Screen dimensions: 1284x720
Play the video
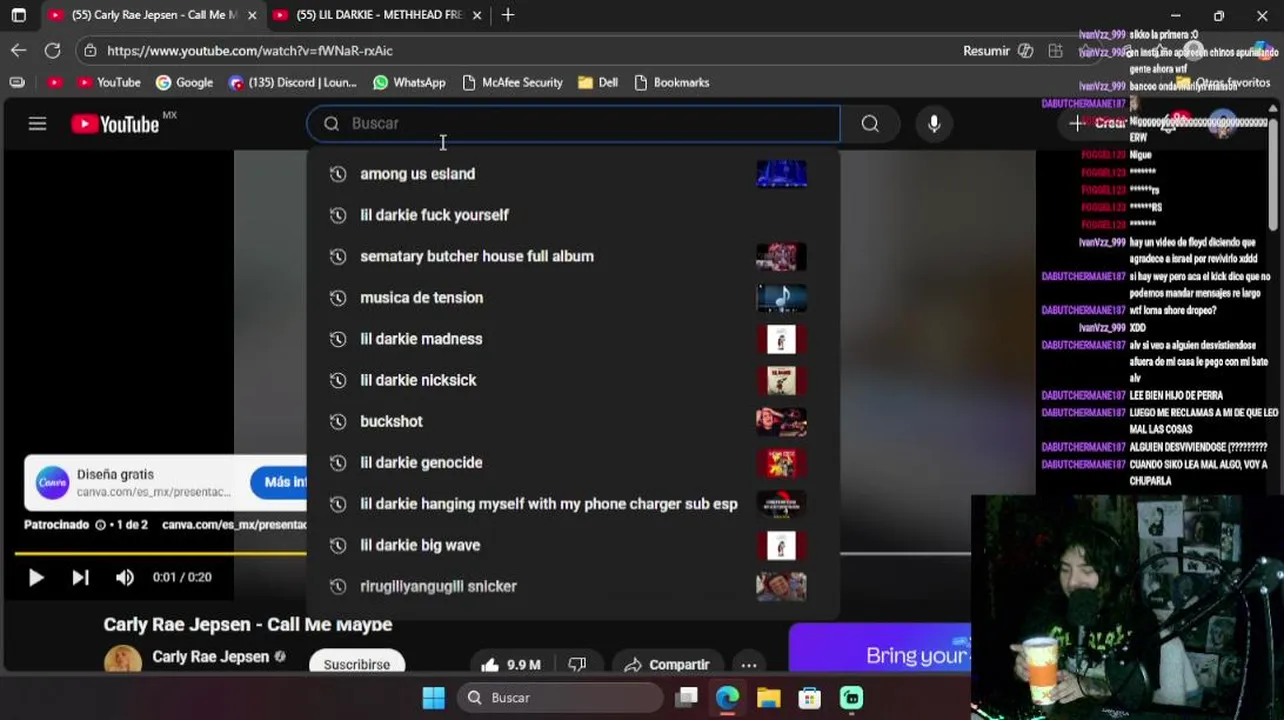[35, 577]
